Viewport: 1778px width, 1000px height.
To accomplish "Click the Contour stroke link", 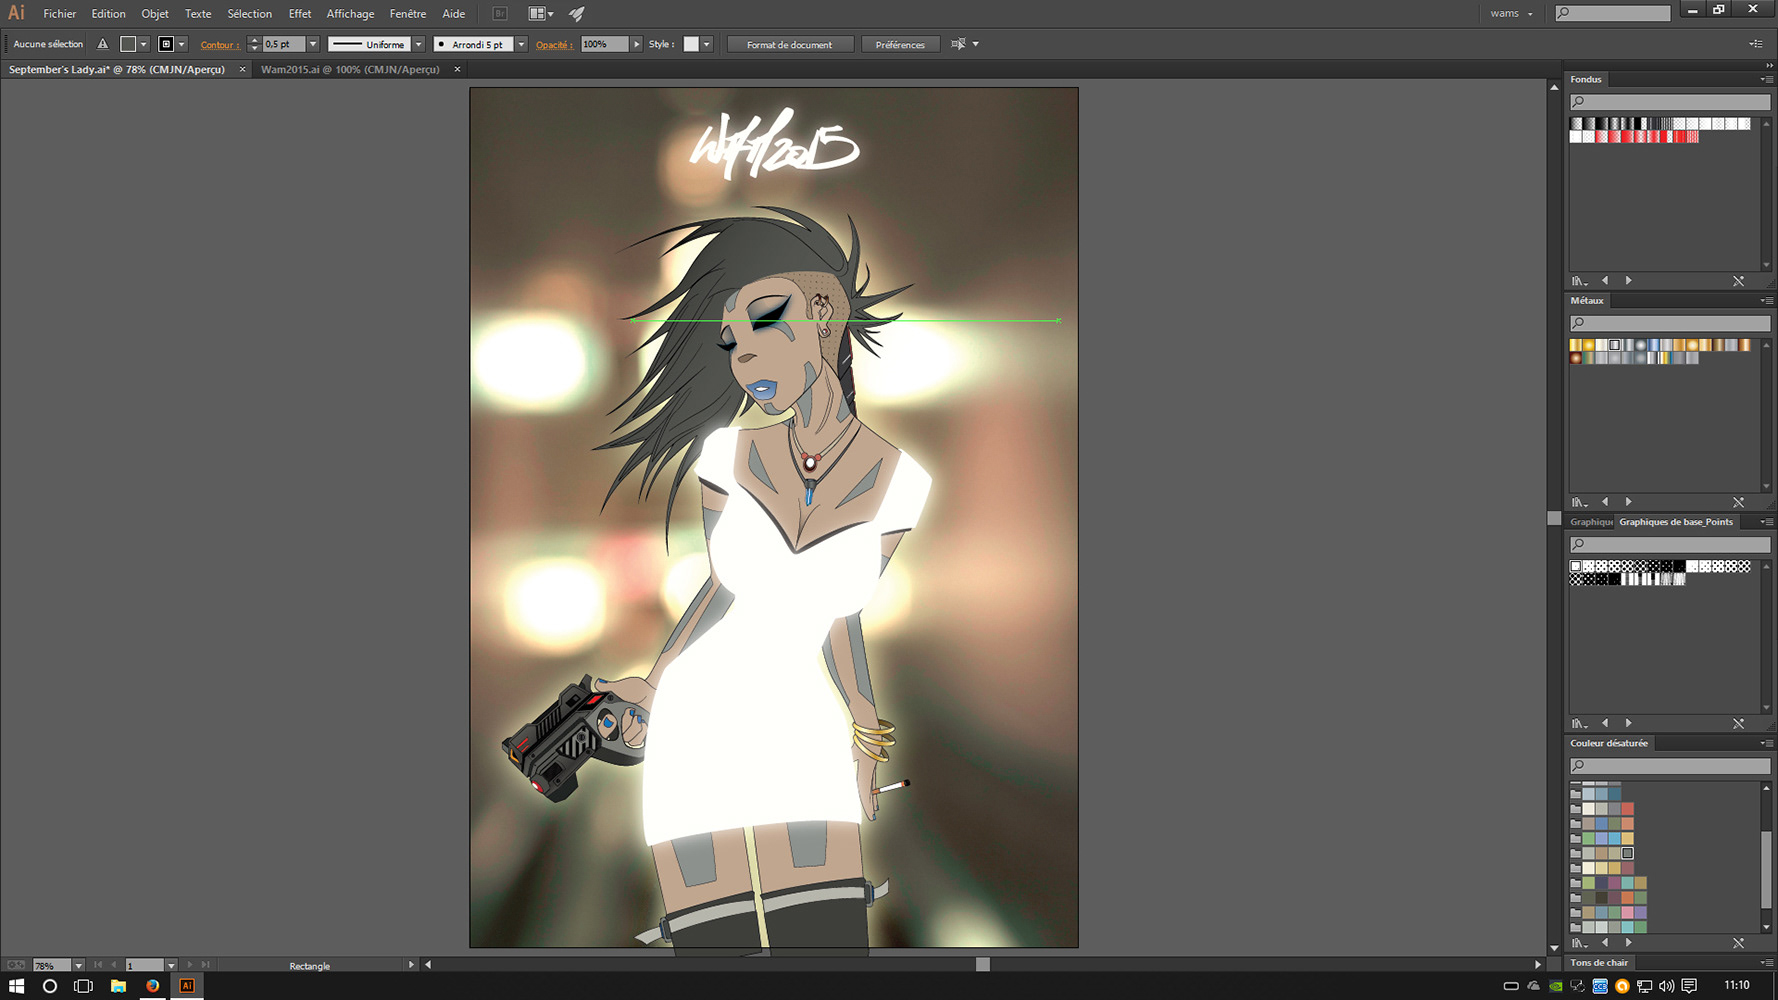I will click(220, 45).
